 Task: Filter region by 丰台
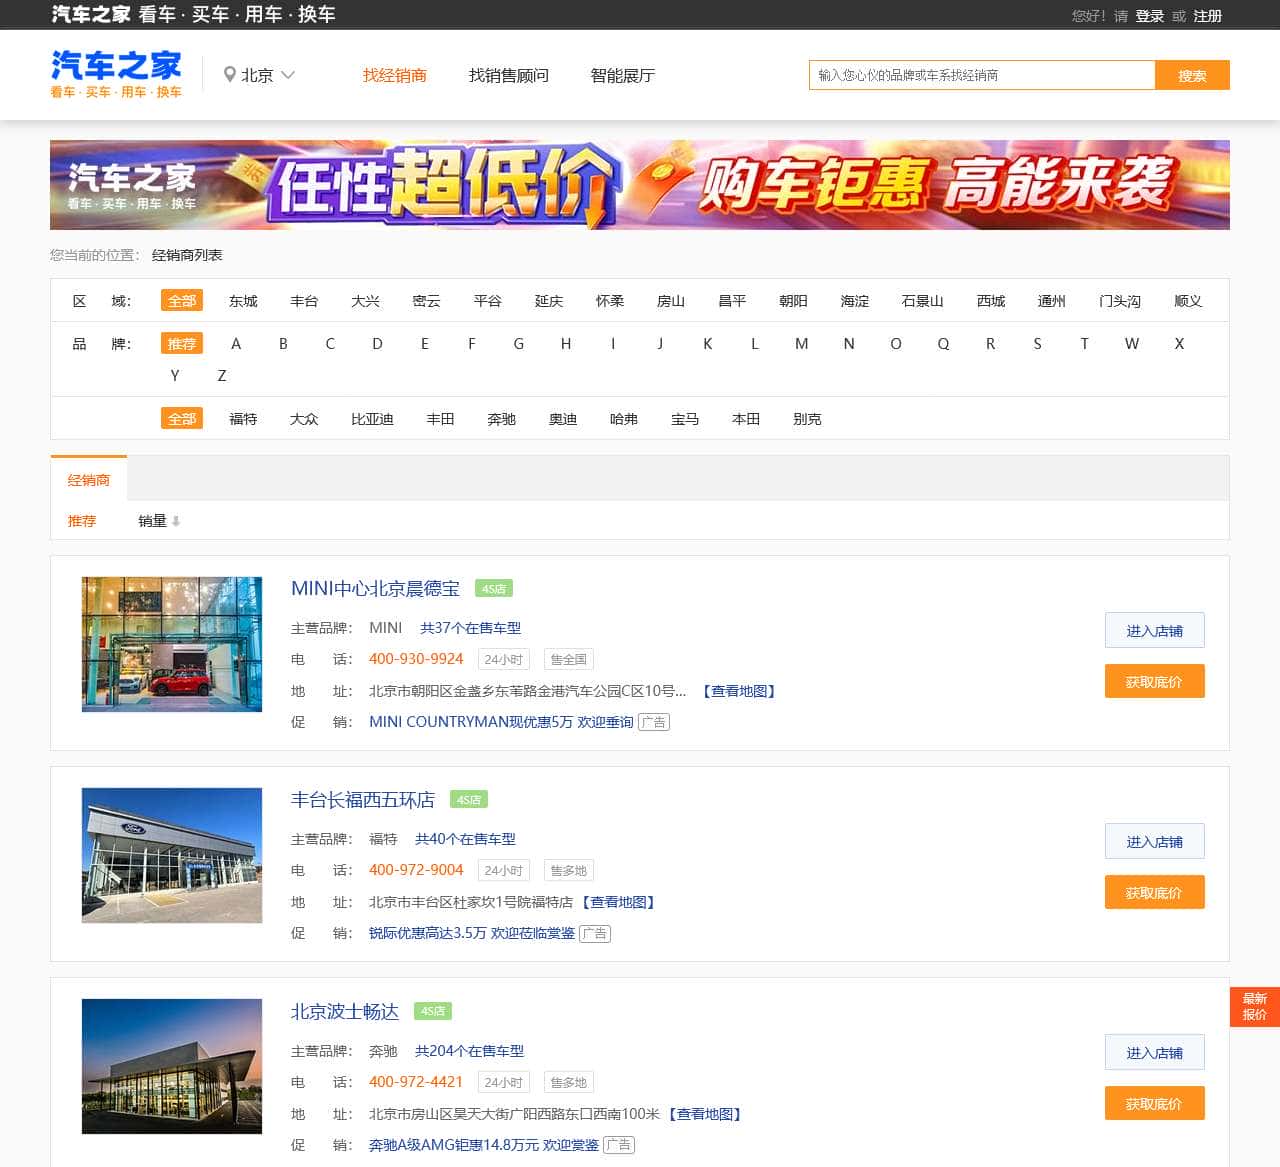click(304, 301)
